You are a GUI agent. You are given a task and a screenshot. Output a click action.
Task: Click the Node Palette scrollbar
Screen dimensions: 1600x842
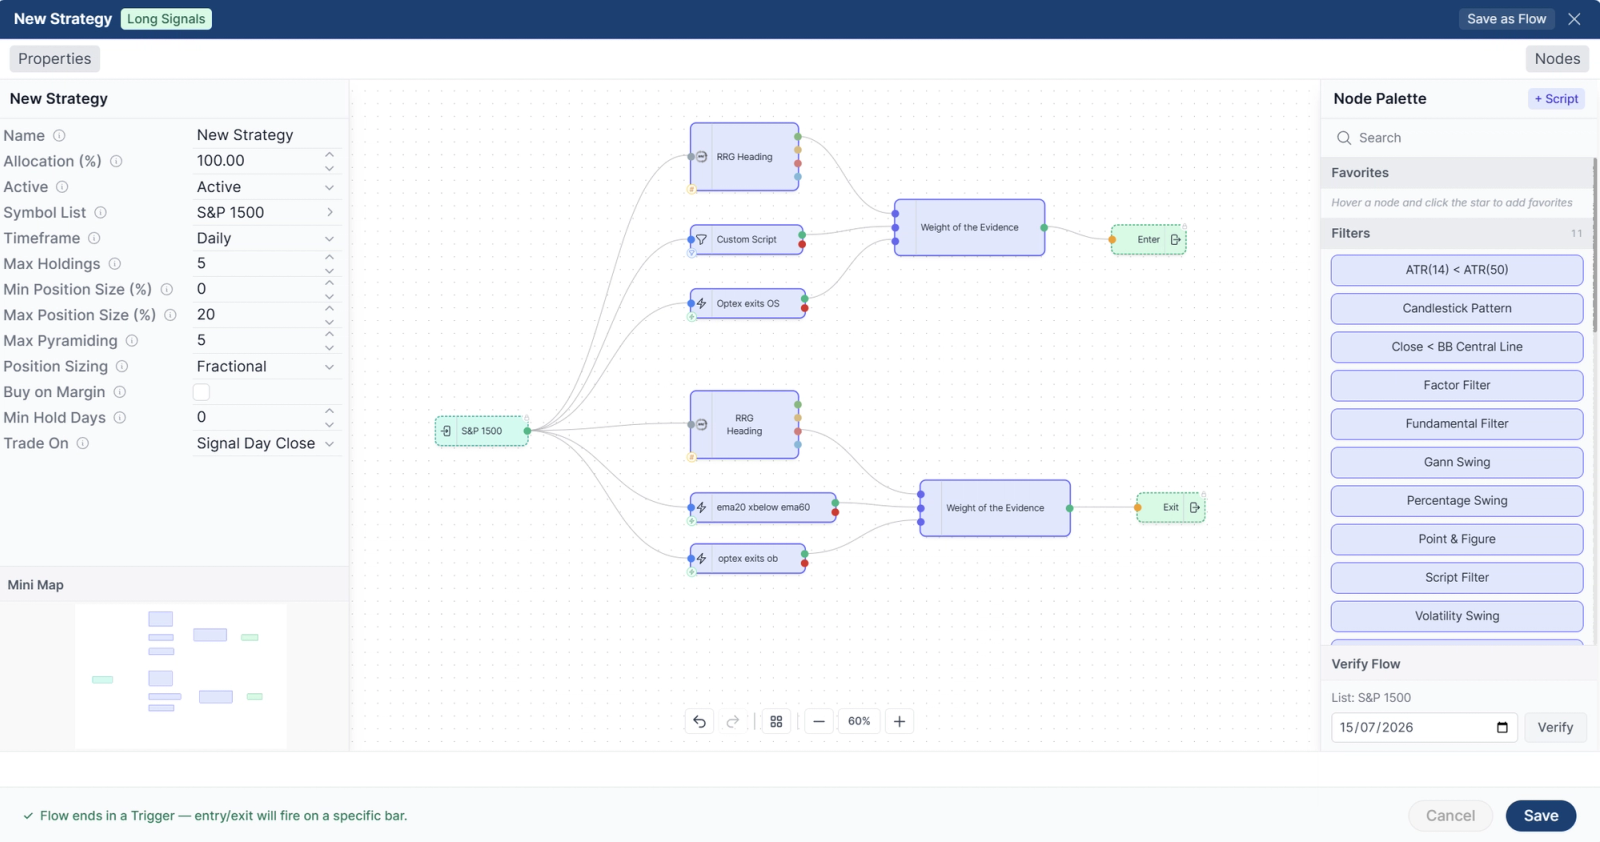[1595, 245]
